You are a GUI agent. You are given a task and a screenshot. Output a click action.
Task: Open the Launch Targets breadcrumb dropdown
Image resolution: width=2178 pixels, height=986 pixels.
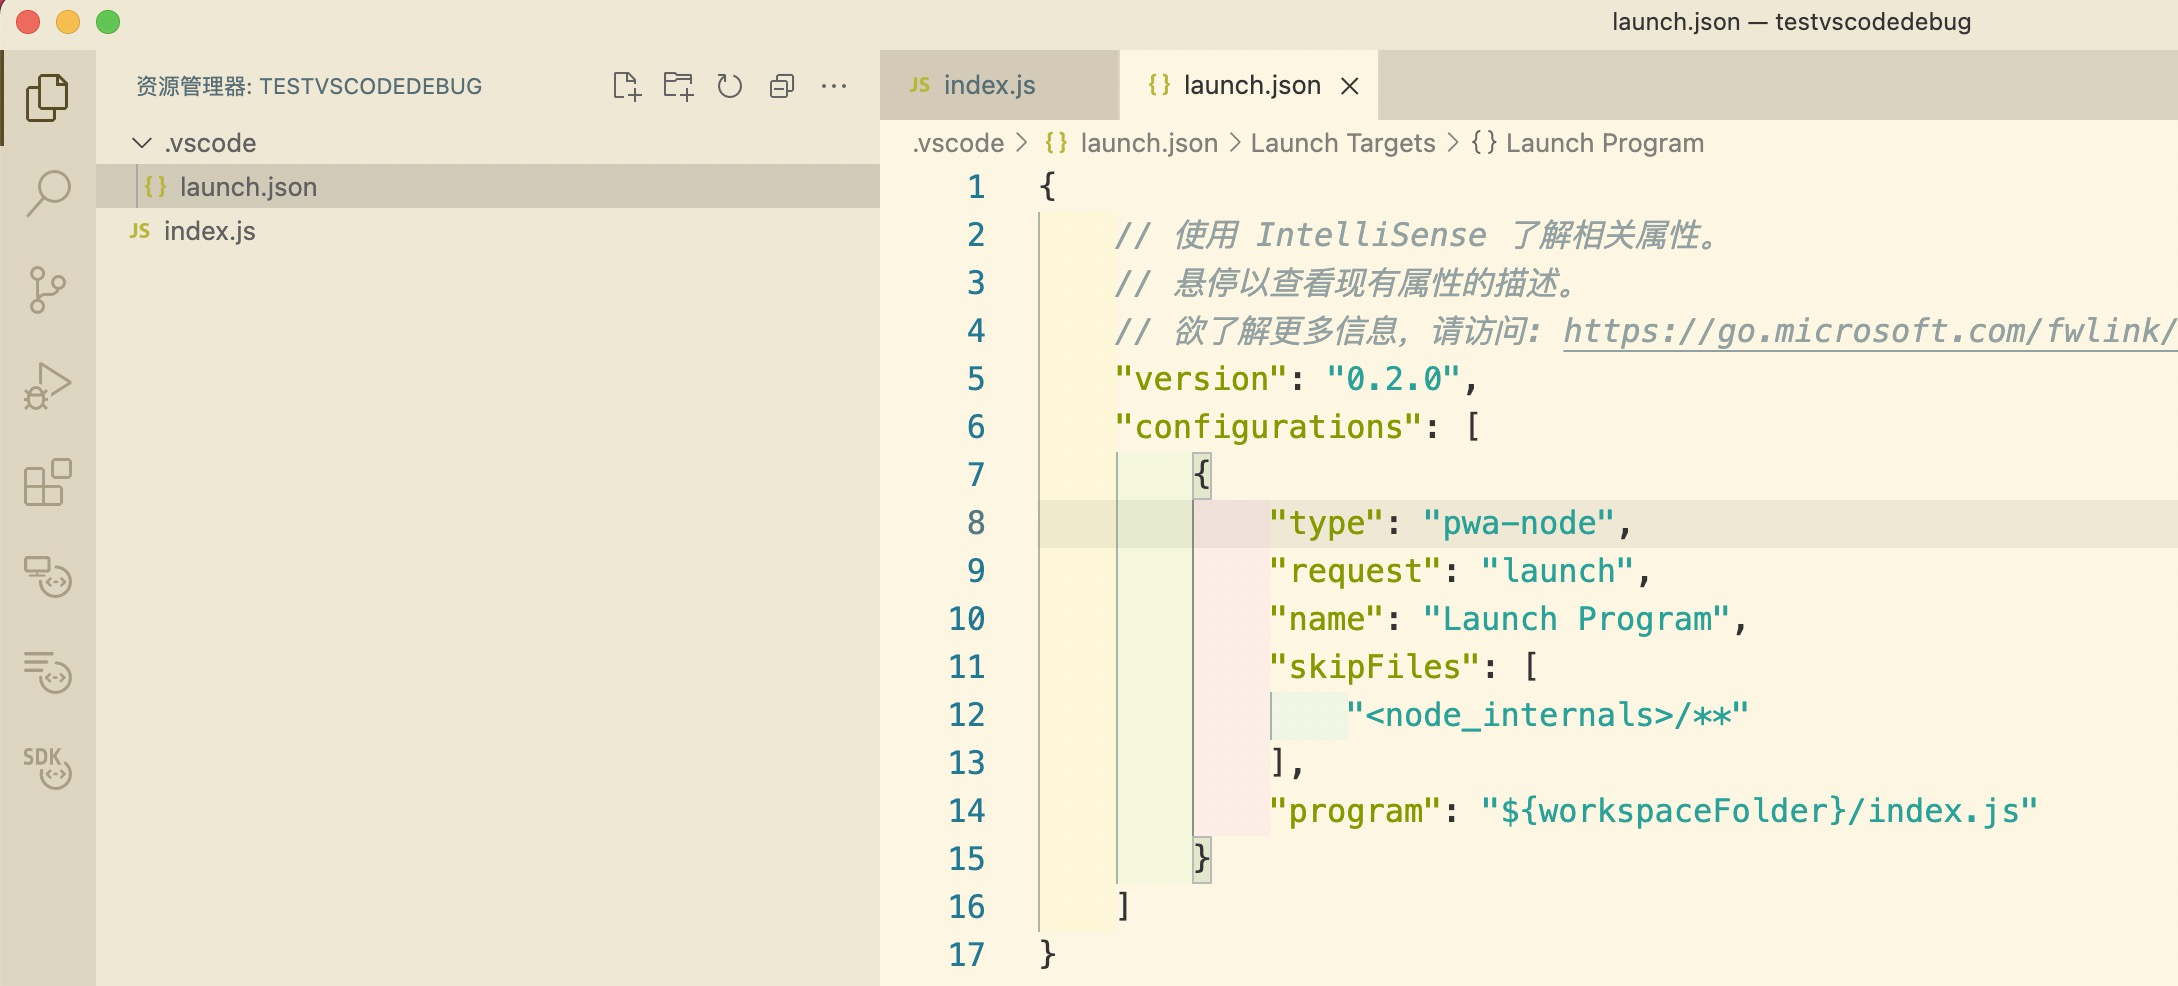tap(1344, 142)
